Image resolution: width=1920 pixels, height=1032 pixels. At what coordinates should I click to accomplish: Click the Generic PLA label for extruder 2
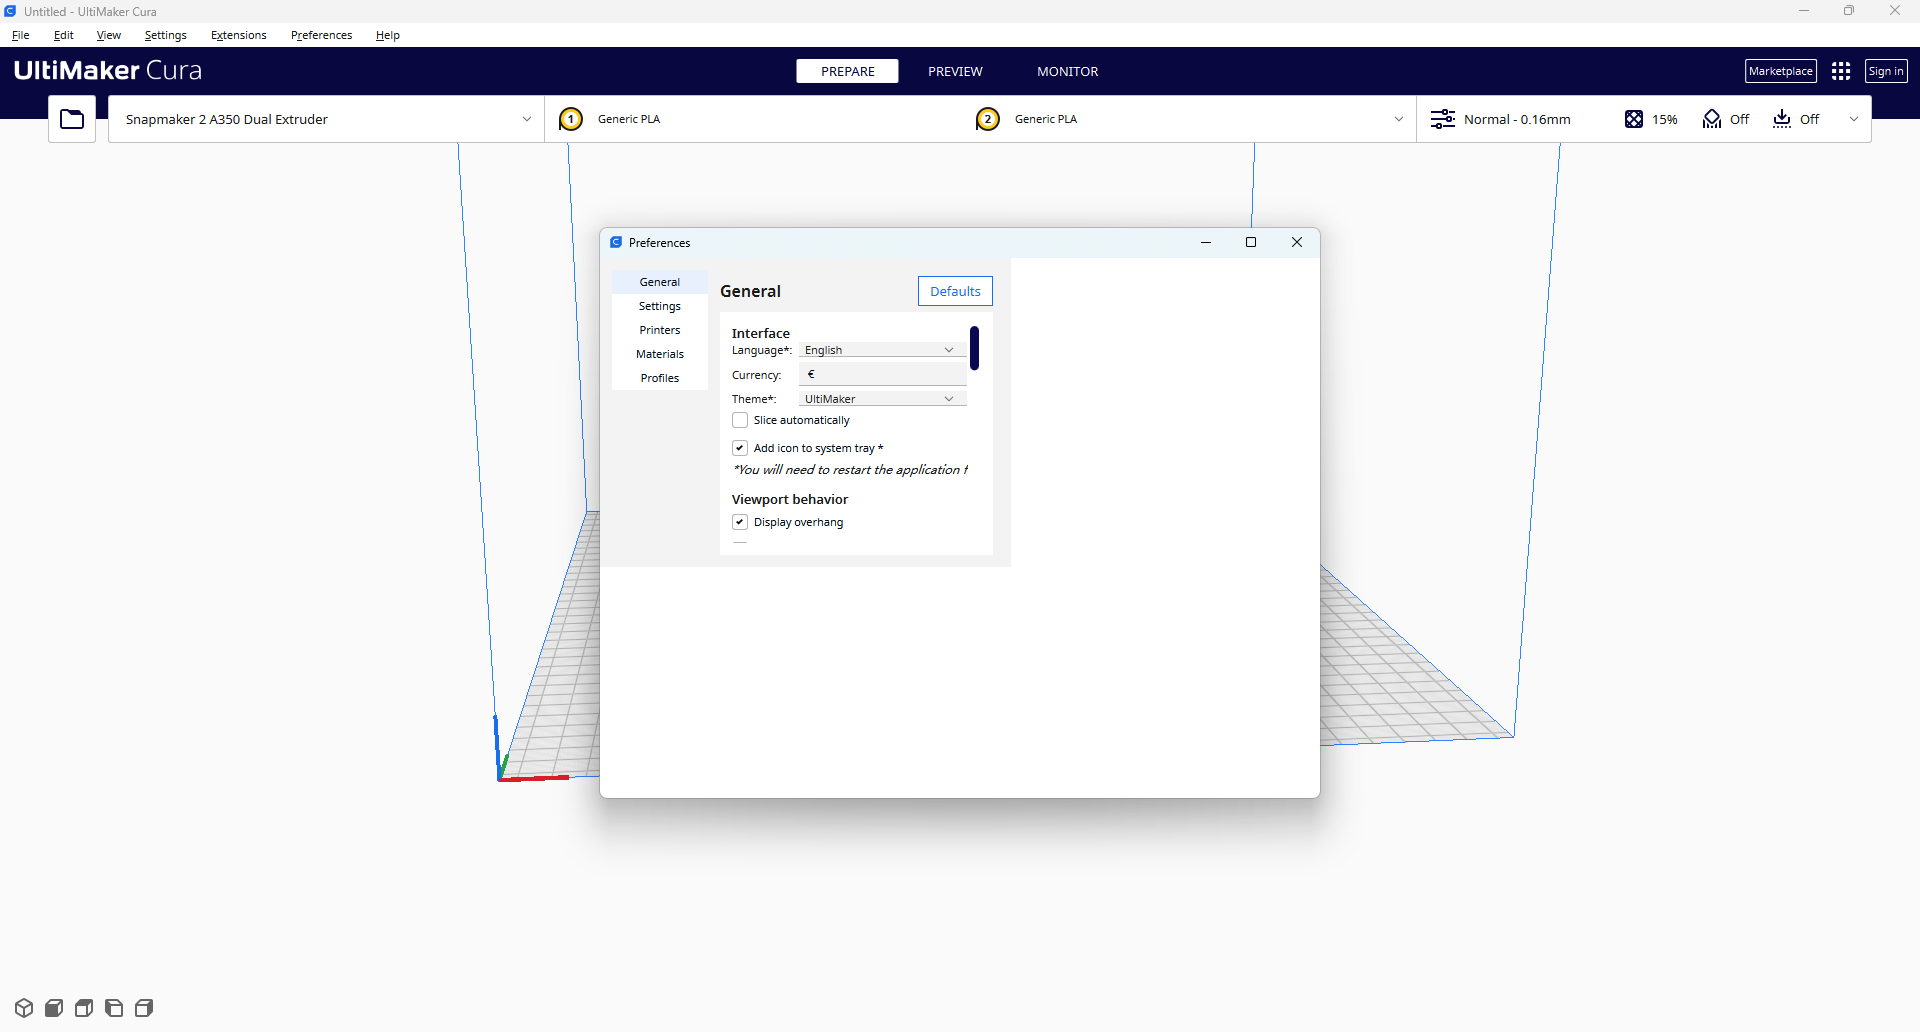point(1046,119)
